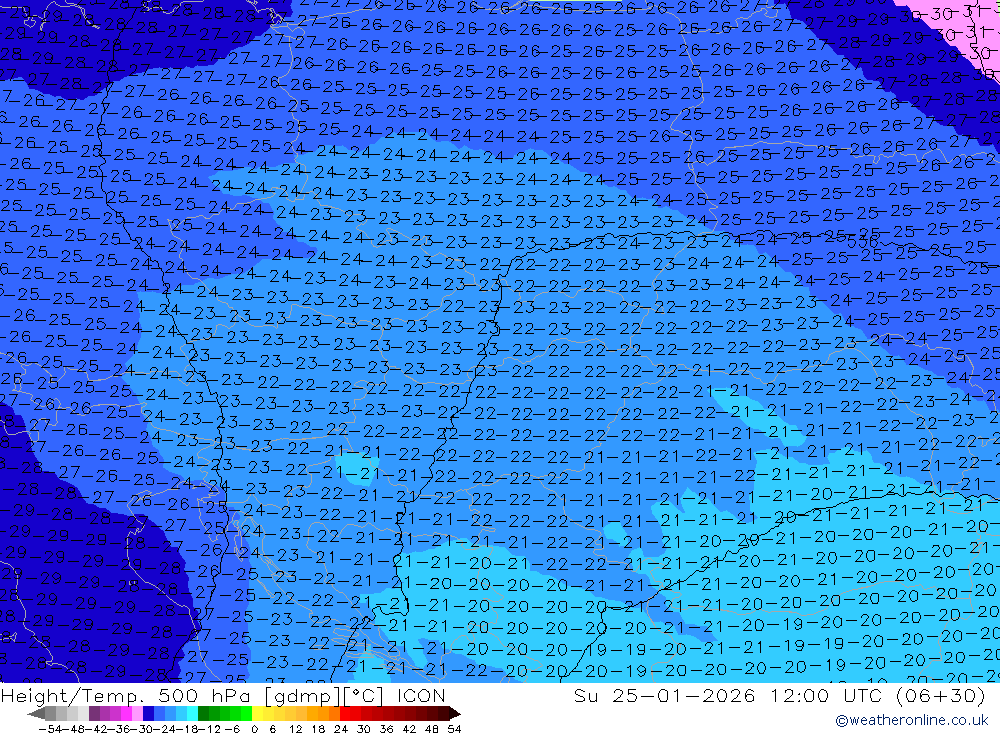Click the 556 geopotential contour label
The width and height of the screenshot is (1000, 733).
coord(863,242)
